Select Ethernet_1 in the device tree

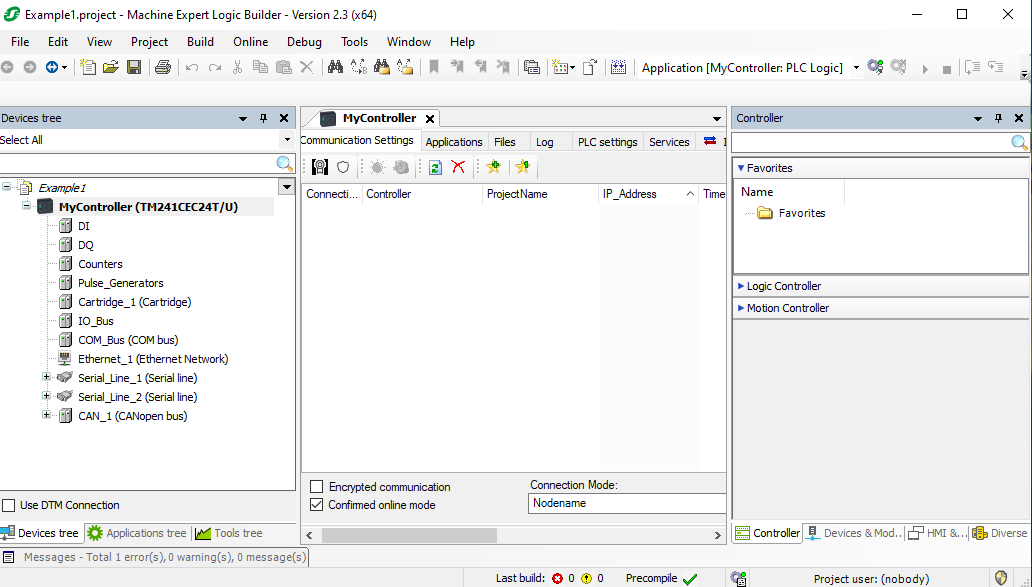pyautogui.click(x=152, y=359)
